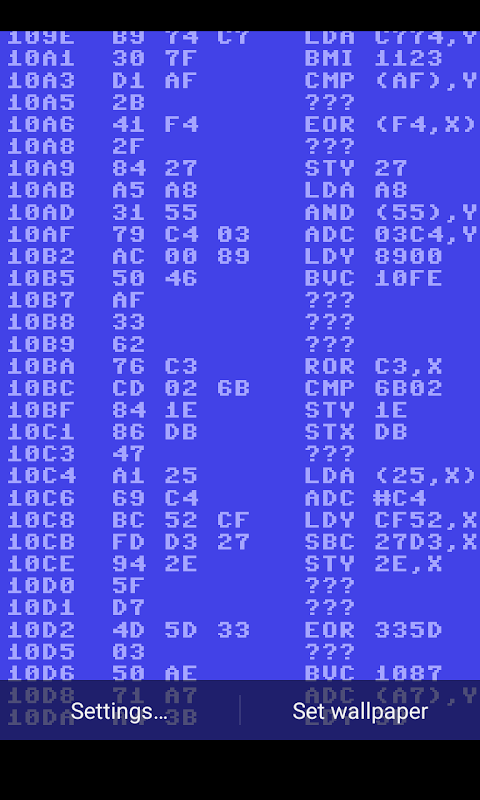Select the LDY CF52,X instruction
The height and width of the screenshot is (800, 480).
[391, 520]
